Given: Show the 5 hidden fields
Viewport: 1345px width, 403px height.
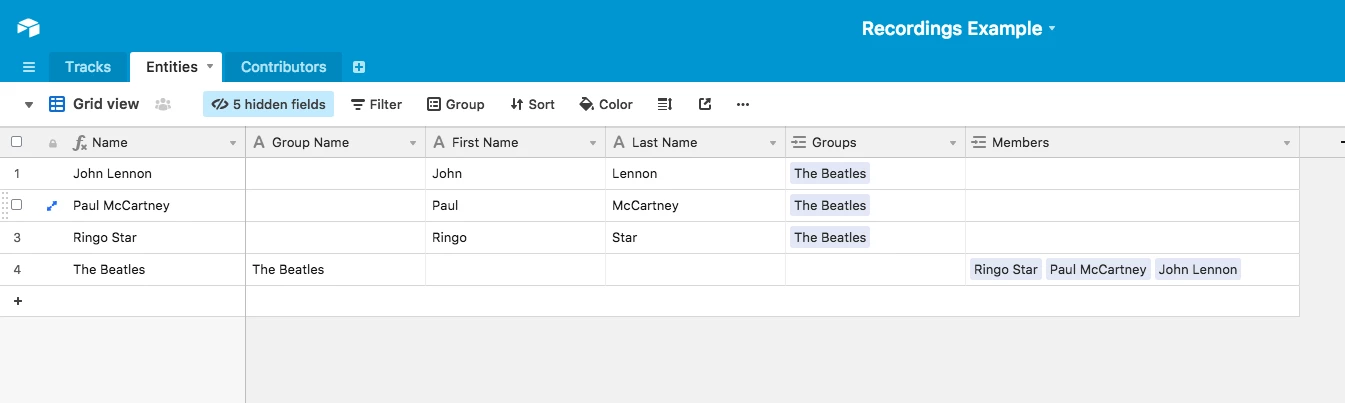Looking at the screenshot, I should coord(268,104).
